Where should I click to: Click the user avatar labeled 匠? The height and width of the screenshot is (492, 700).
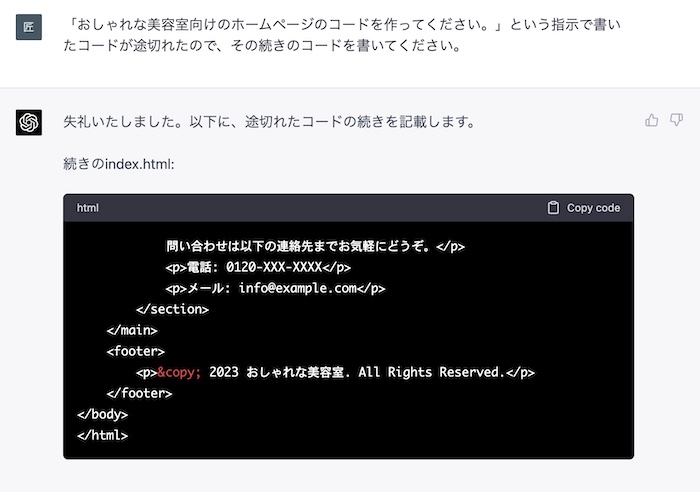(29, 27)
